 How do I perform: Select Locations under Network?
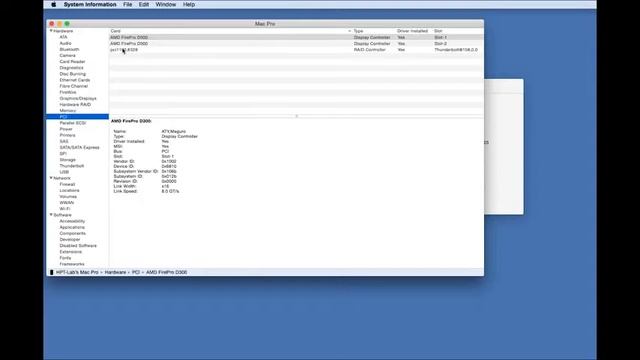tap(69, 190)
